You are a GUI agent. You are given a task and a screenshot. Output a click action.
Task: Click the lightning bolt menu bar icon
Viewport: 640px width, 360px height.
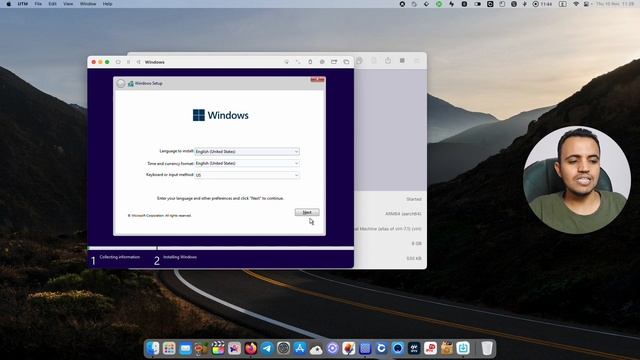click(451, 4)
